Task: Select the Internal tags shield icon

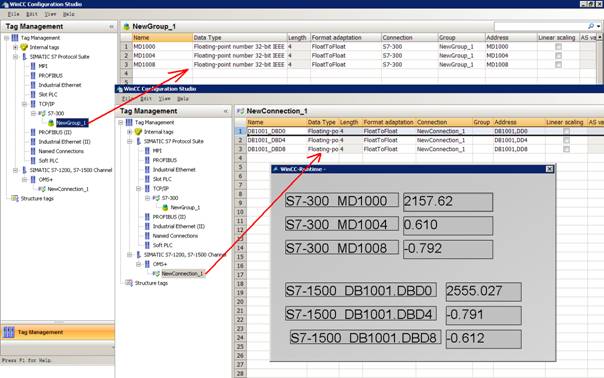Action: [x=24, y=47]
